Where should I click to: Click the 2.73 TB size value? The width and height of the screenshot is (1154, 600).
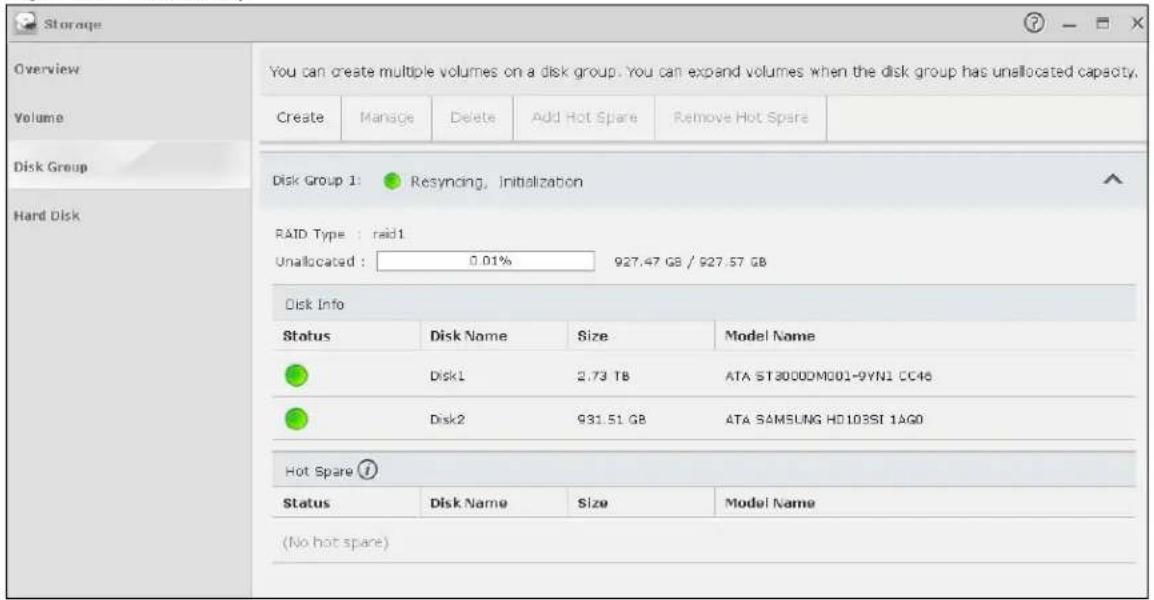[x=603, y=375]
